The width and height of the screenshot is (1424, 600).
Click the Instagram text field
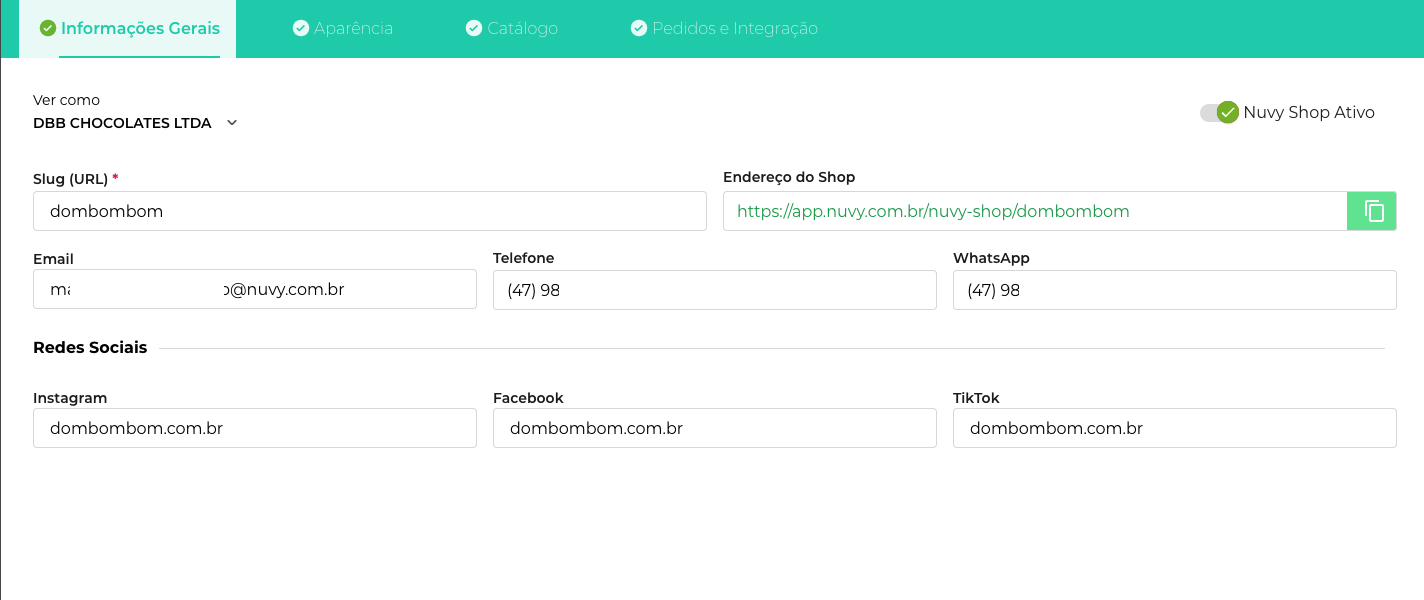(x=254, y=428)
